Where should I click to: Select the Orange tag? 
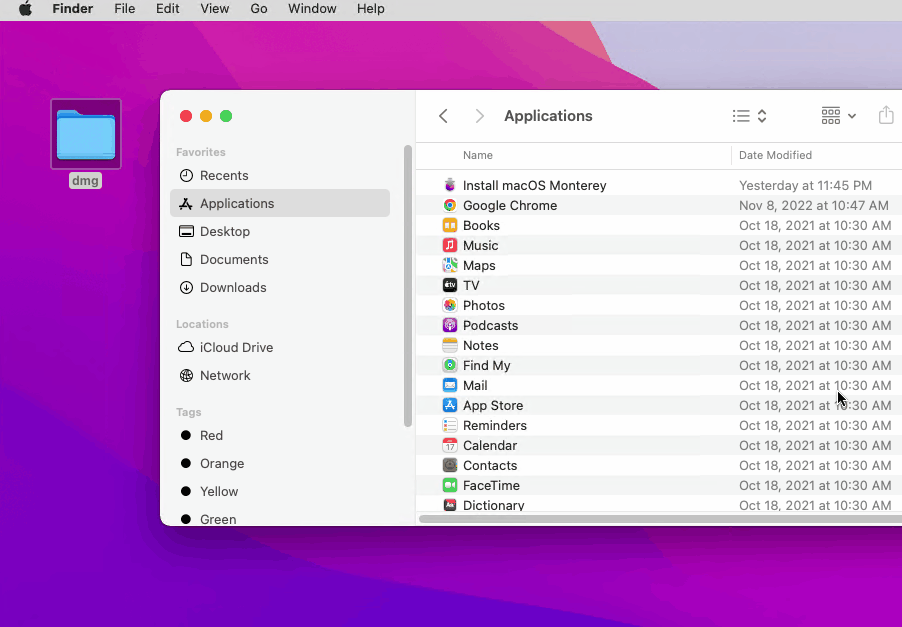coord(280,464)
